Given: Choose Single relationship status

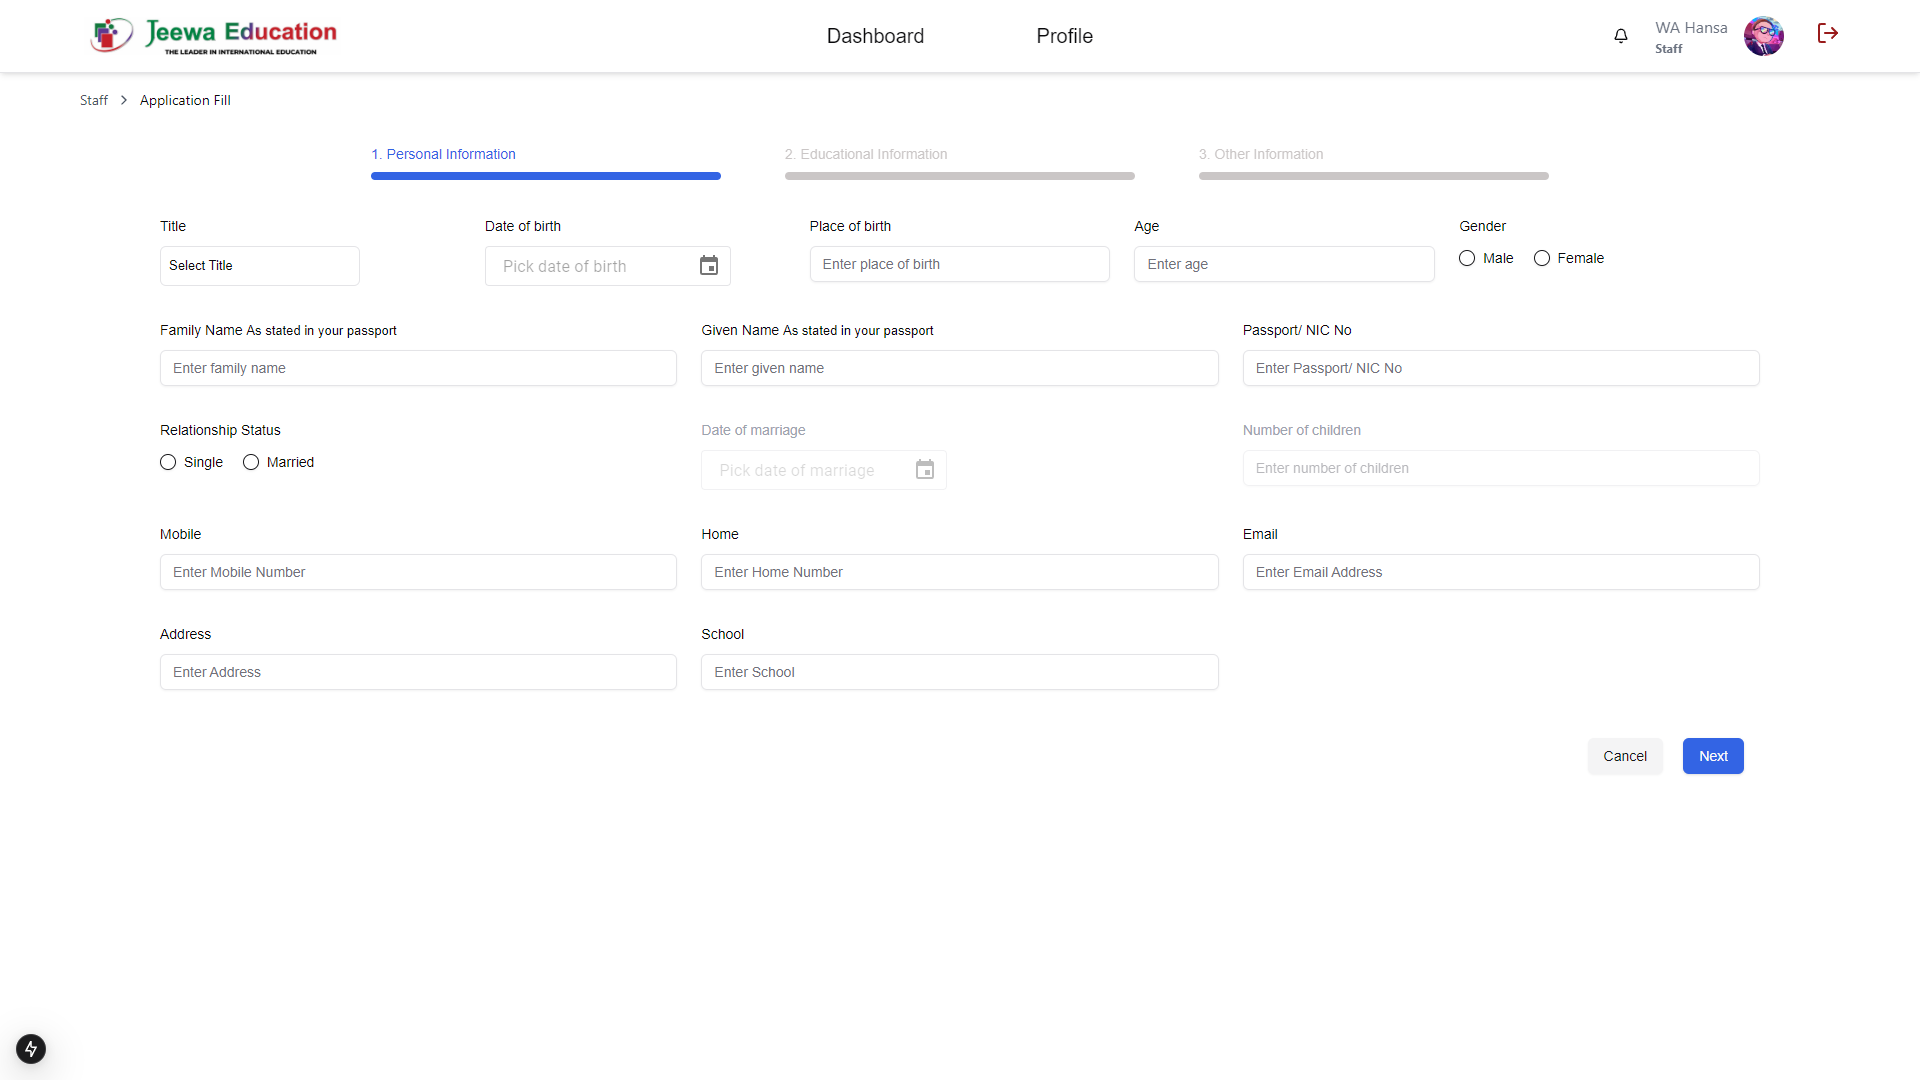Looking at the screenshot, I should pos(168,462).
